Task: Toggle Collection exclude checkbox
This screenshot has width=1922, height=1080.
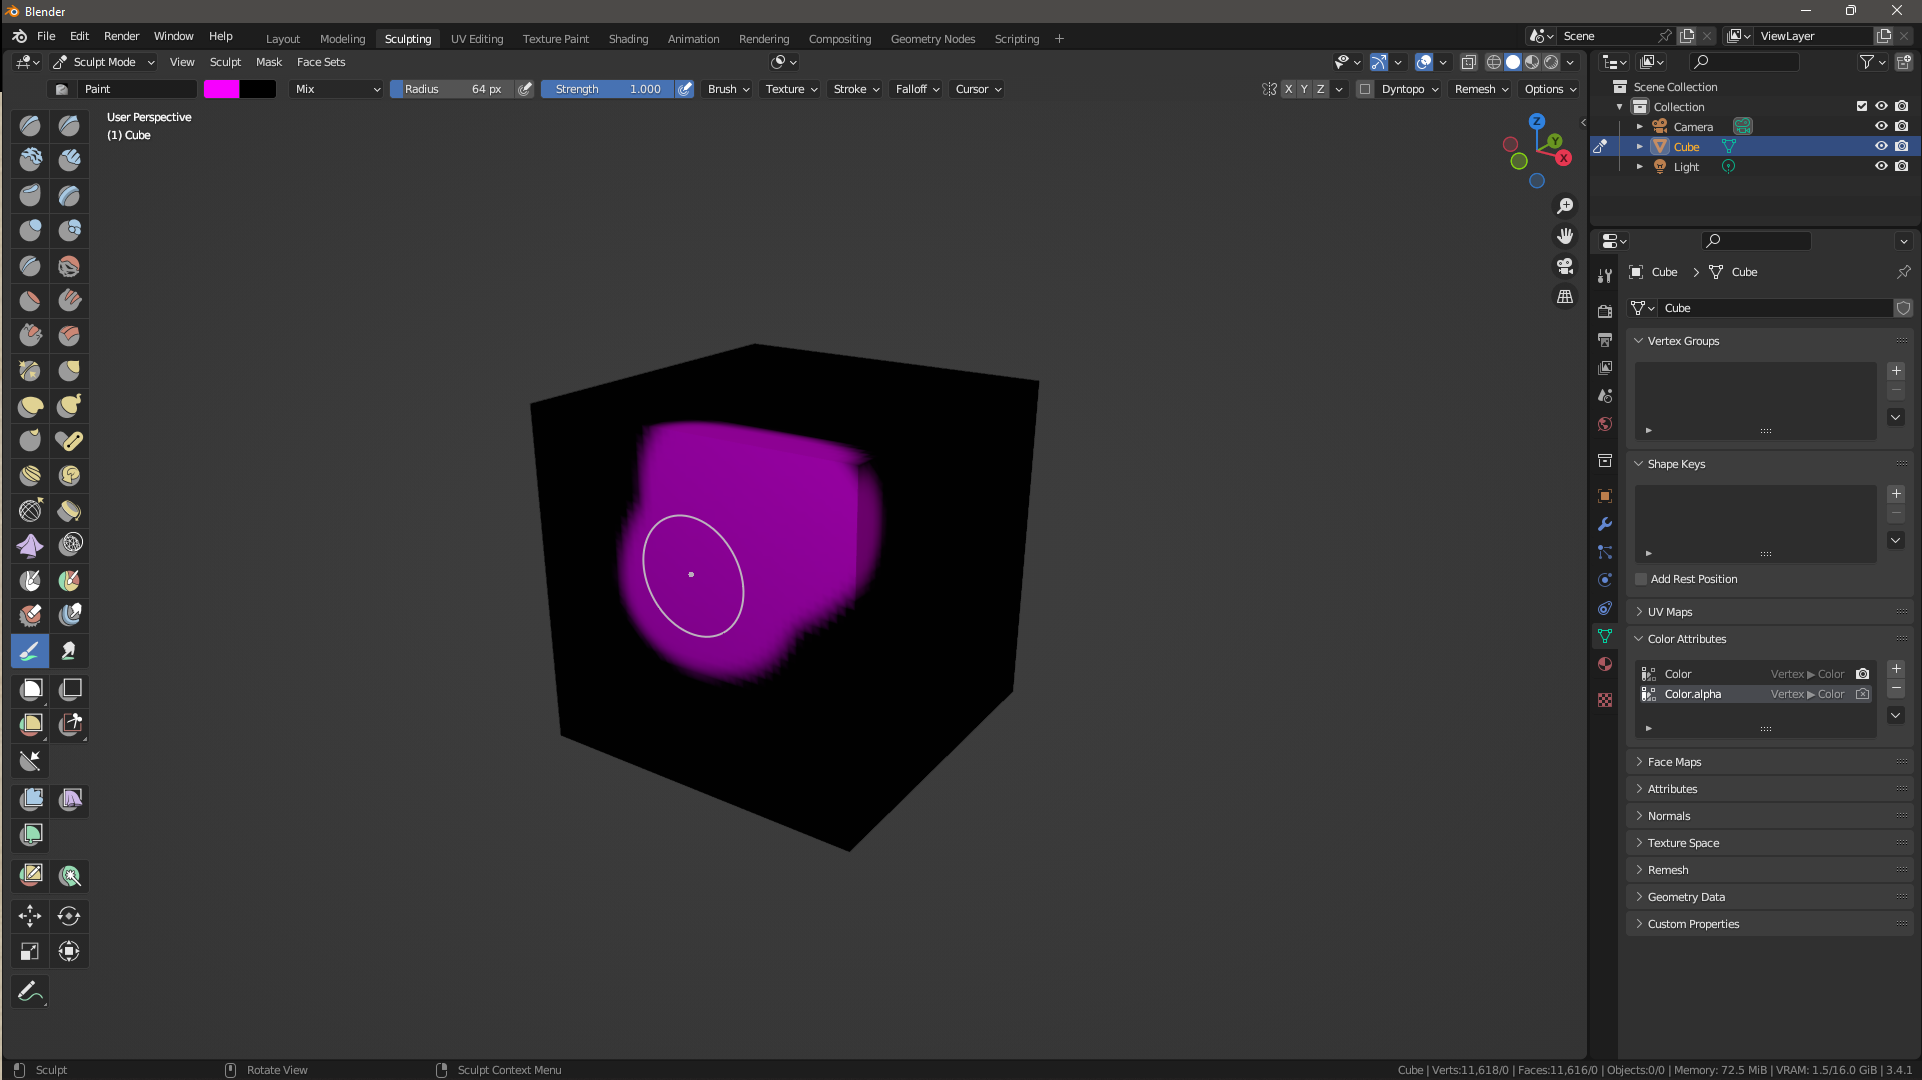Action: point(1862,106)
